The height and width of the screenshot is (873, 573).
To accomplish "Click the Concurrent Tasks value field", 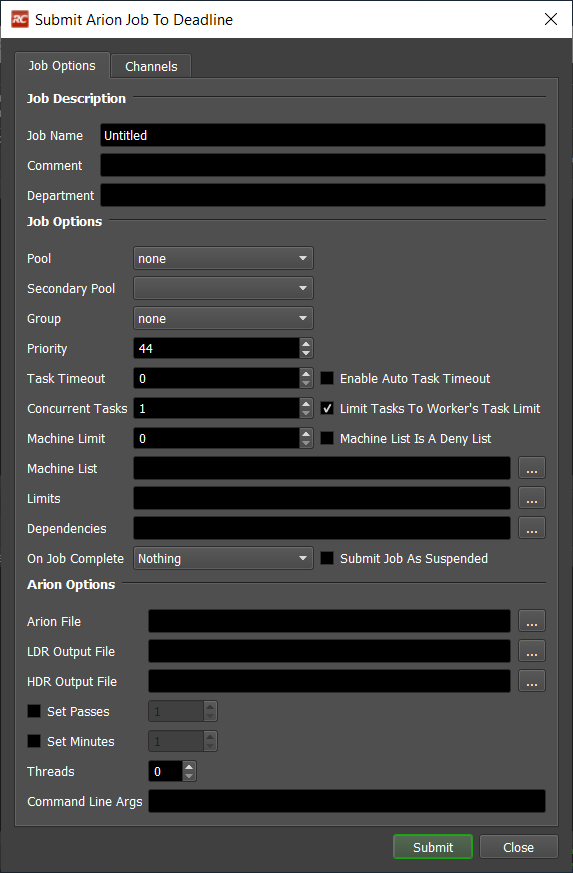I will tap(217, 409).
